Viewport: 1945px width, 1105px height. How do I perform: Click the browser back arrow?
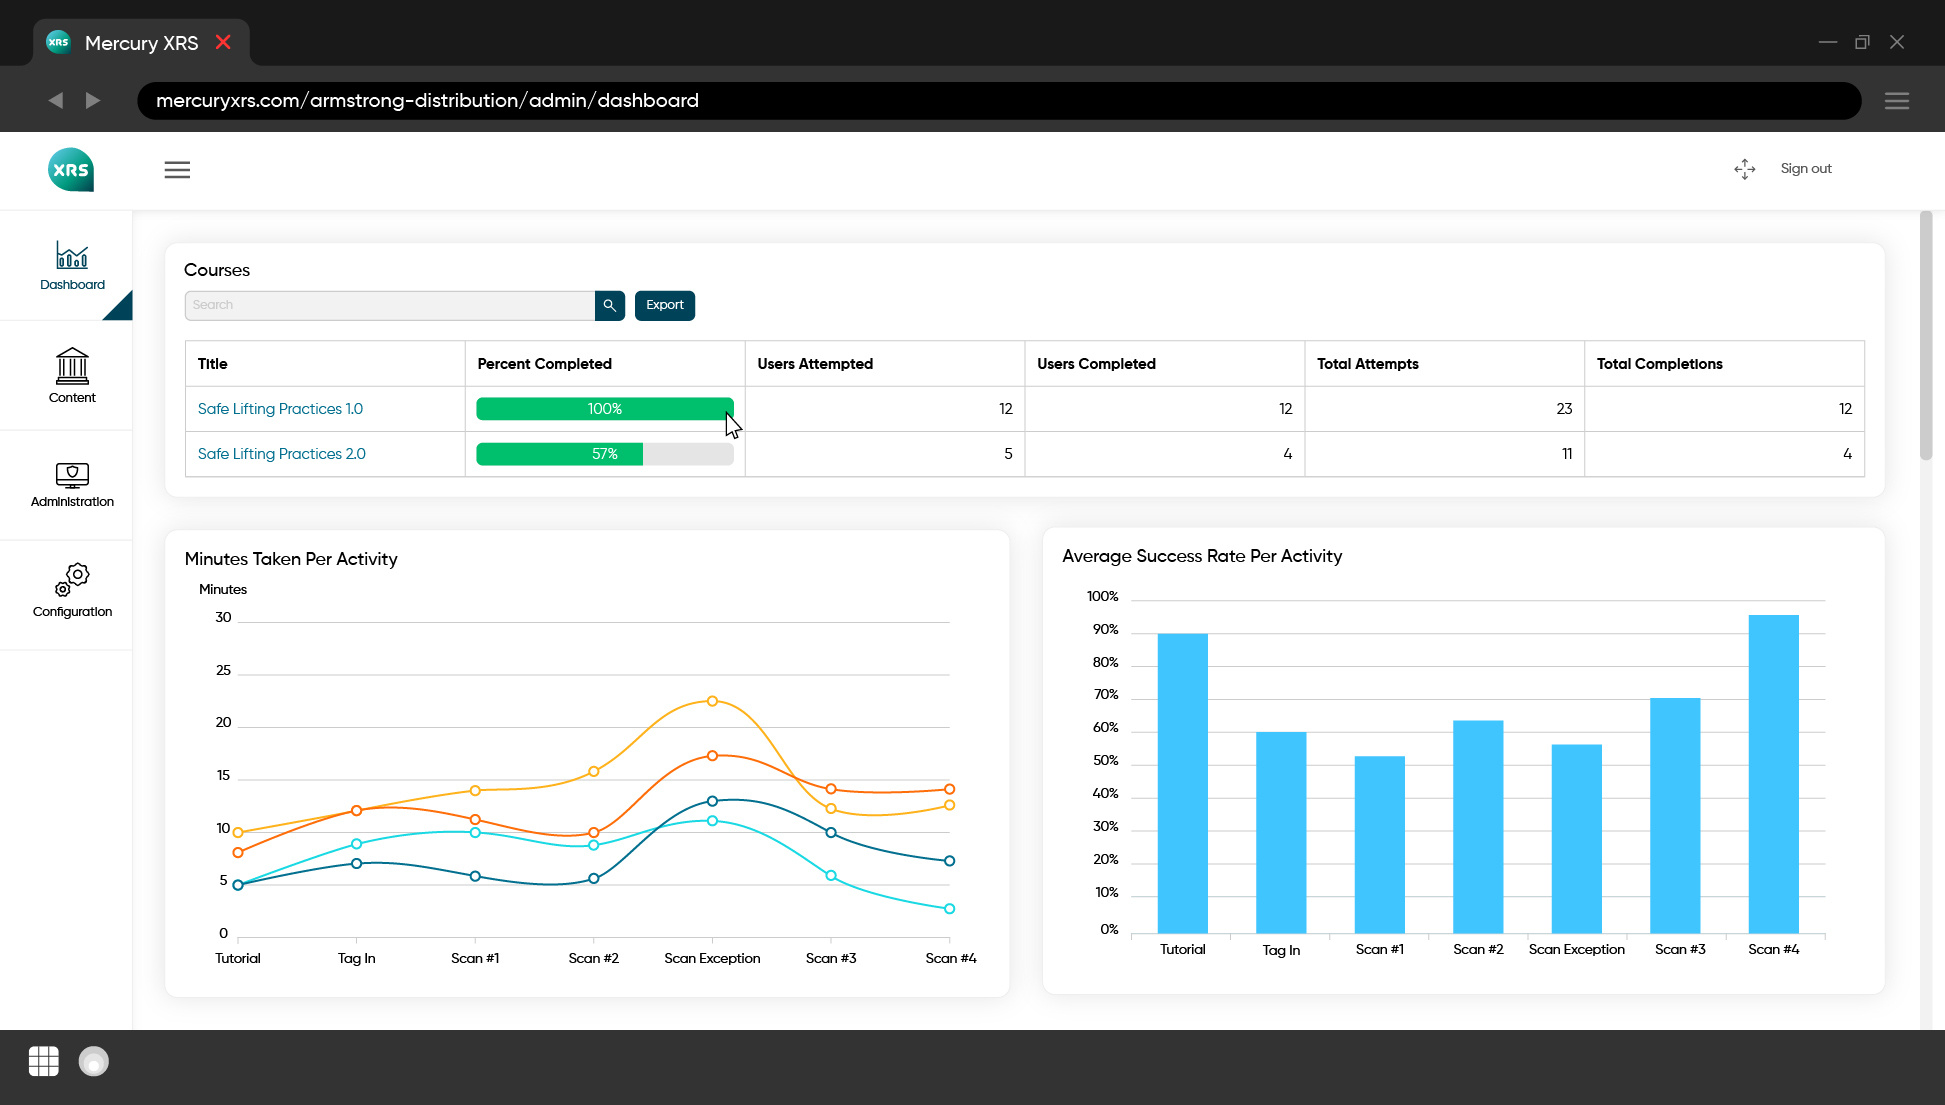[x=56, y=101]
